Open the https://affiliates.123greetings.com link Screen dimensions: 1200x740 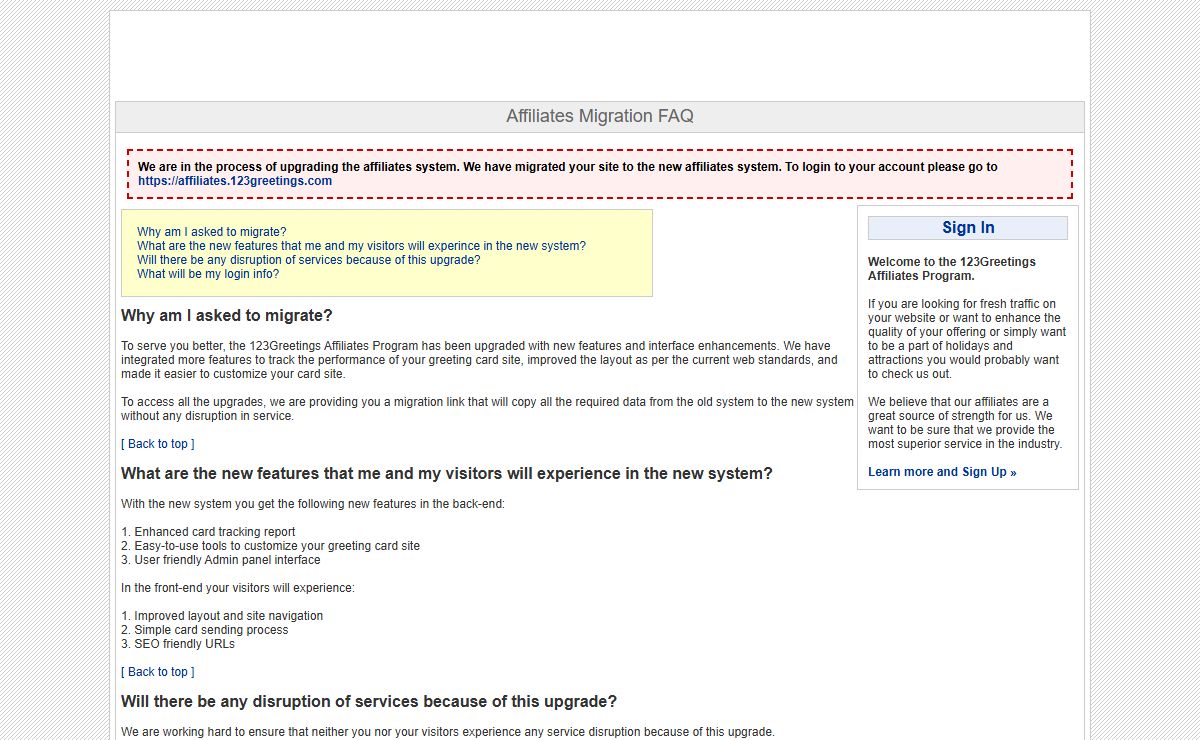click(x=235, y=181)
